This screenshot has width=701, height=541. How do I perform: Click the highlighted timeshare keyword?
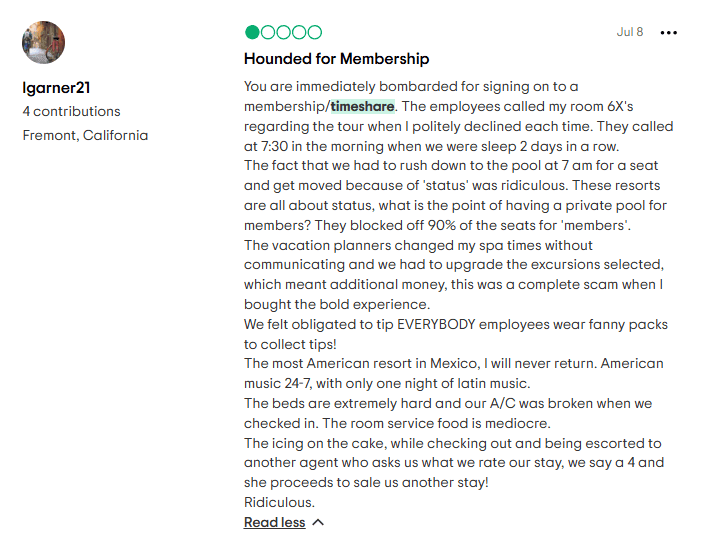pos(363,106)
